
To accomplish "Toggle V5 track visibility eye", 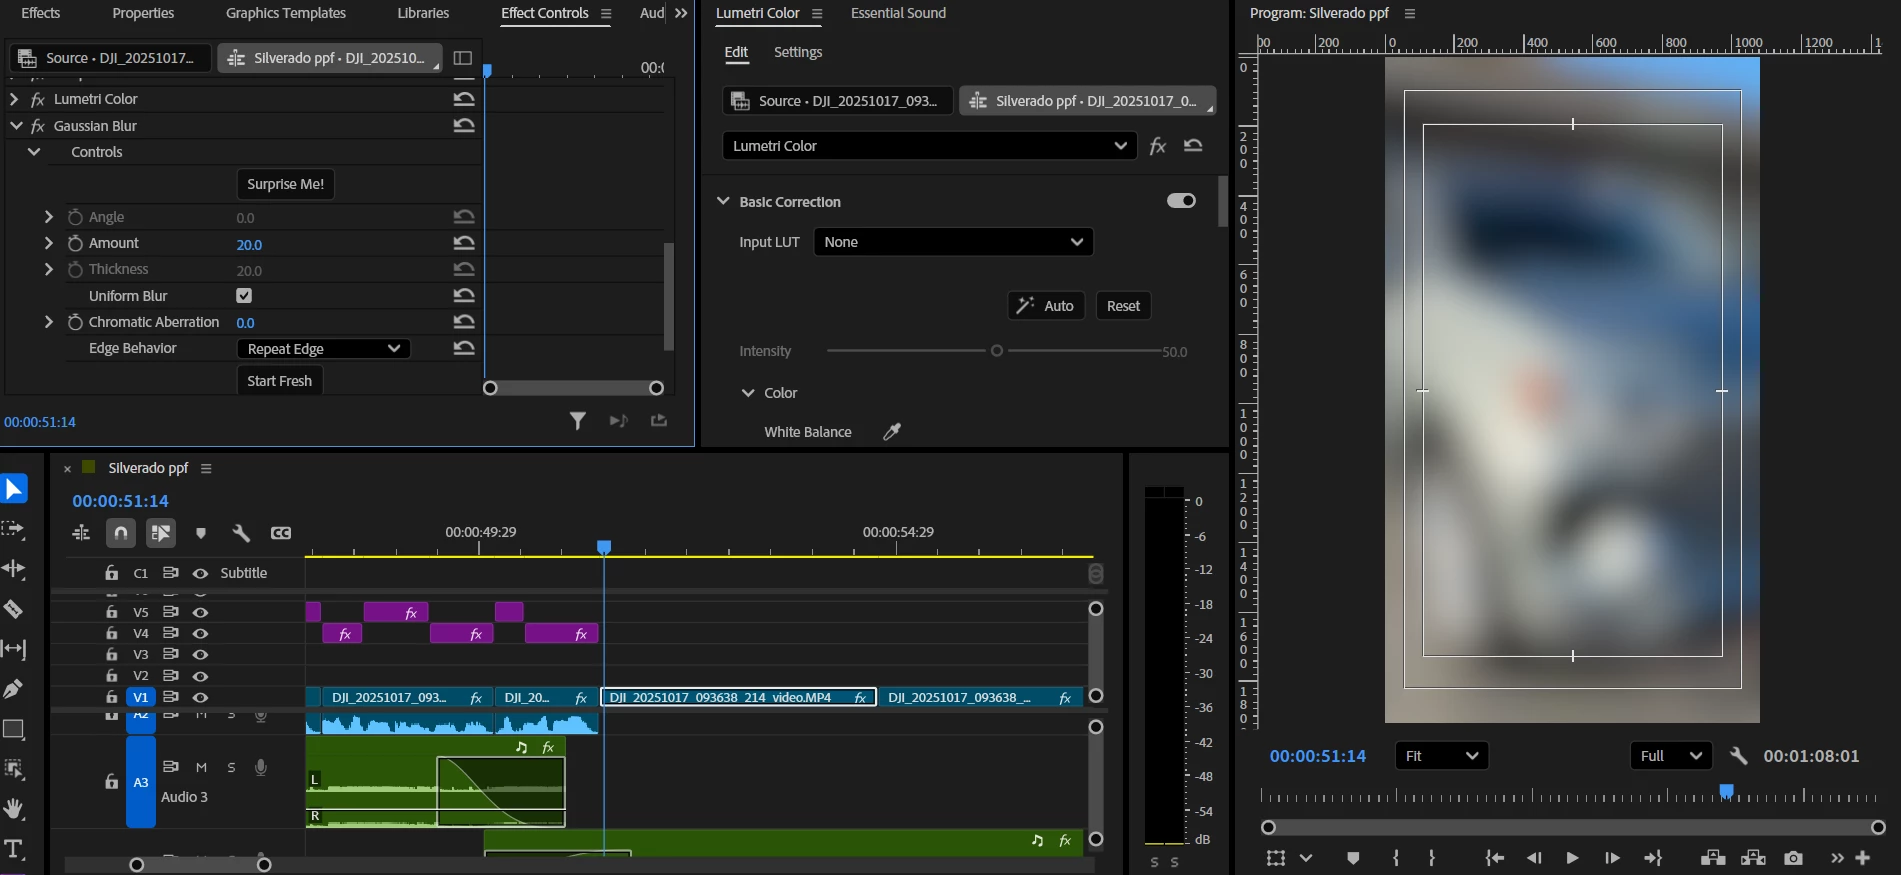I will click(x=200, y=612).
